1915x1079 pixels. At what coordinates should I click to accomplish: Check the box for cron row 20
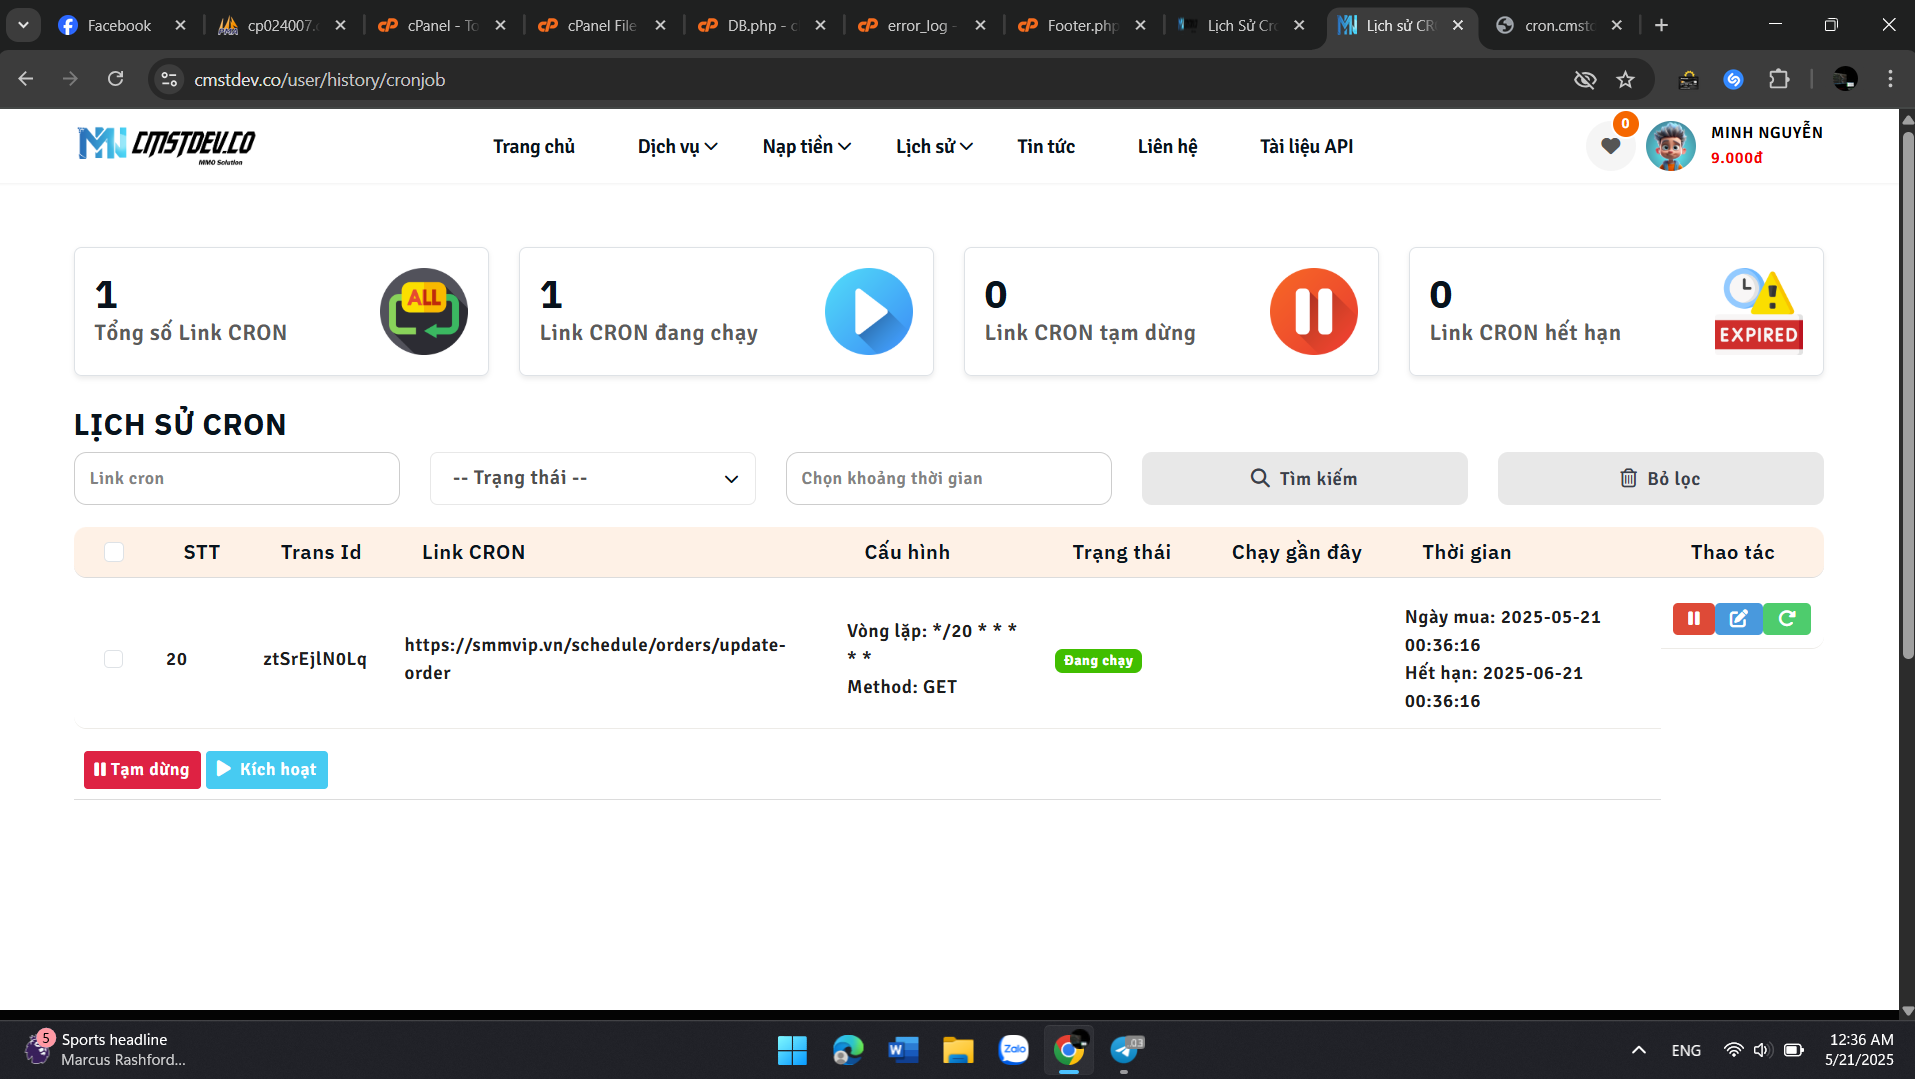point(114,659)
